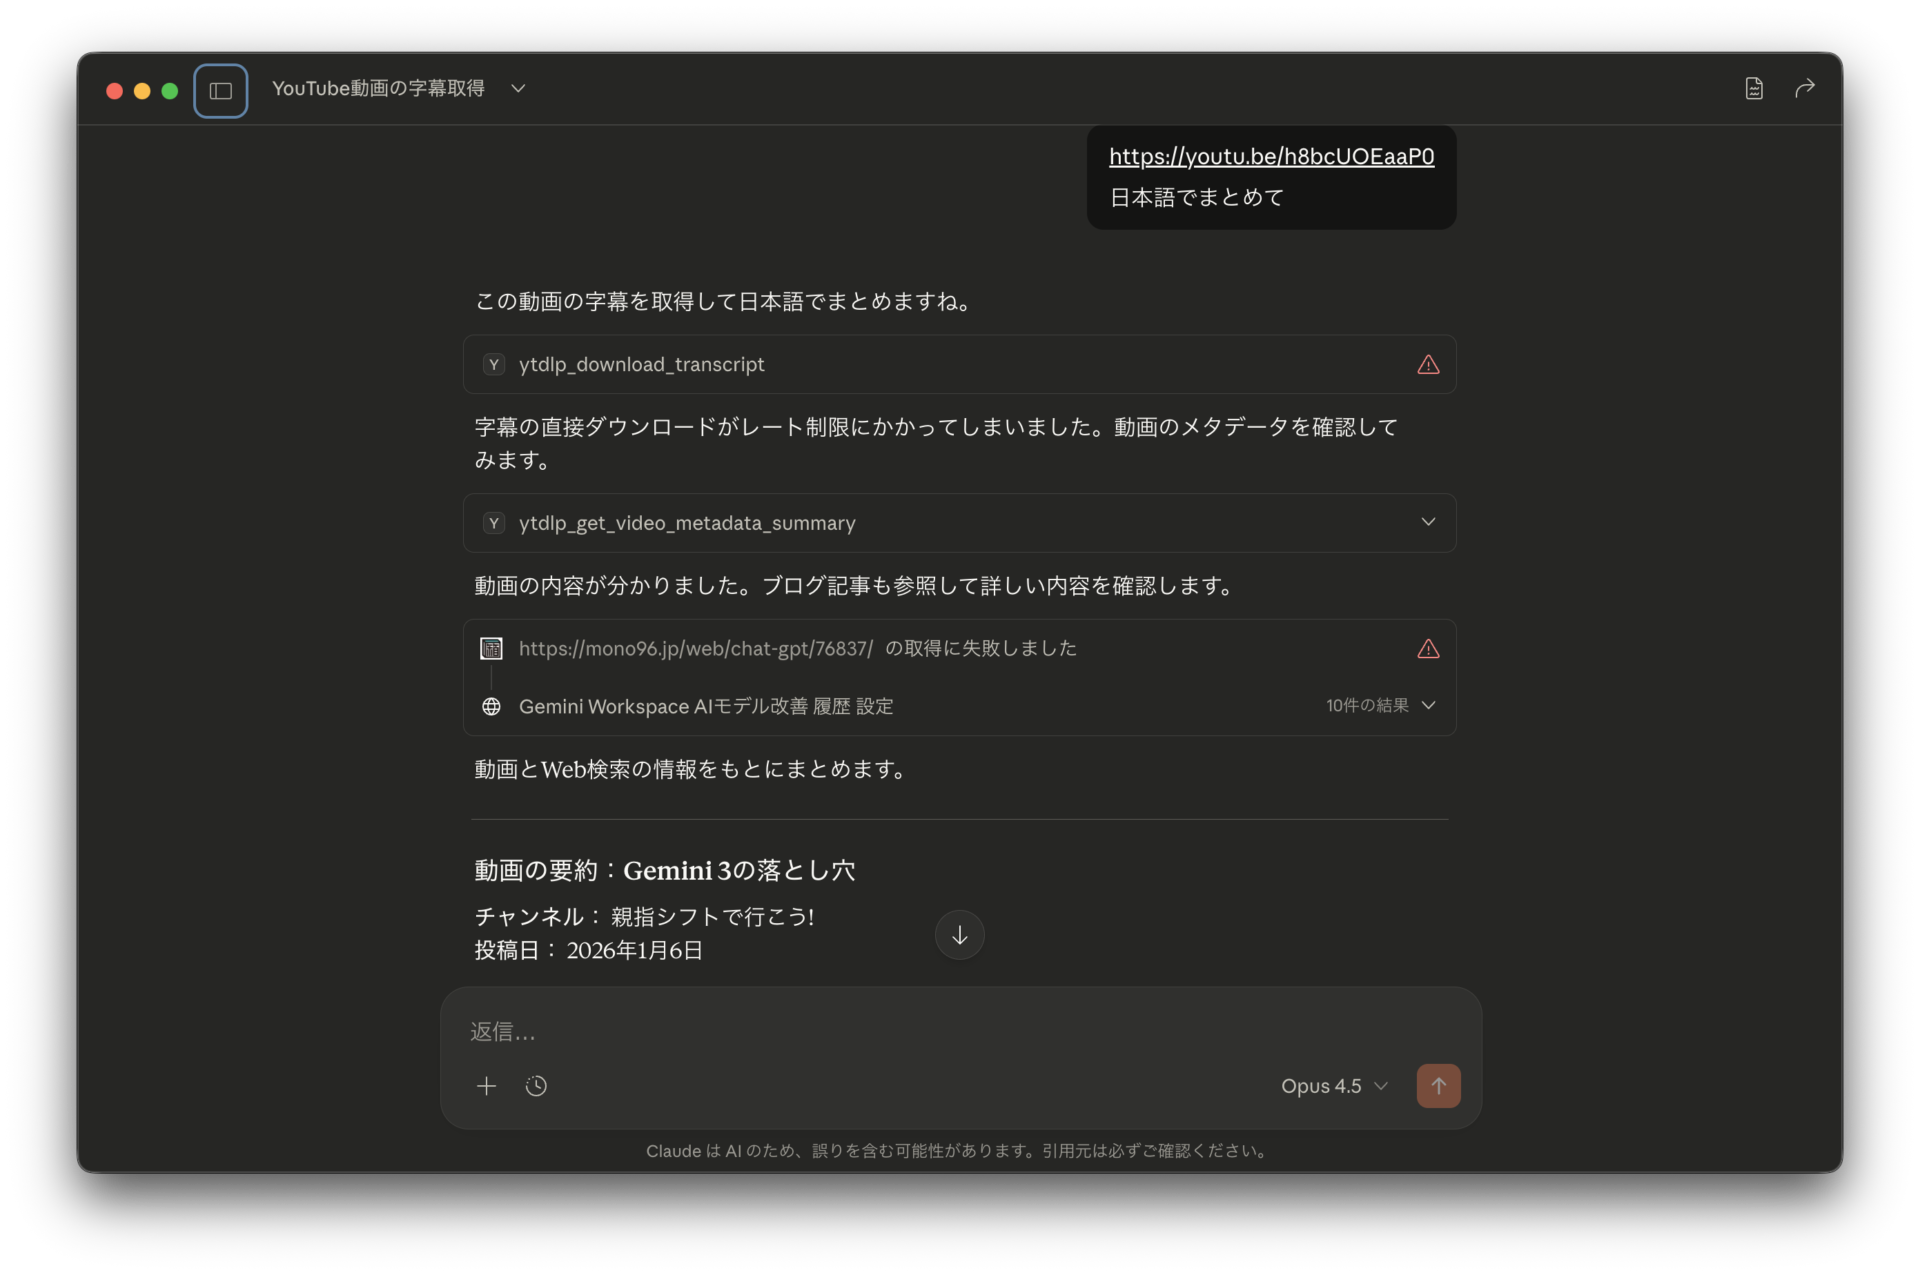Click the Y icon beside ytdlp_get_video_metadata_summary
The height and width of the screenshot is (1275, 1920).
click(x=494, y=523)
